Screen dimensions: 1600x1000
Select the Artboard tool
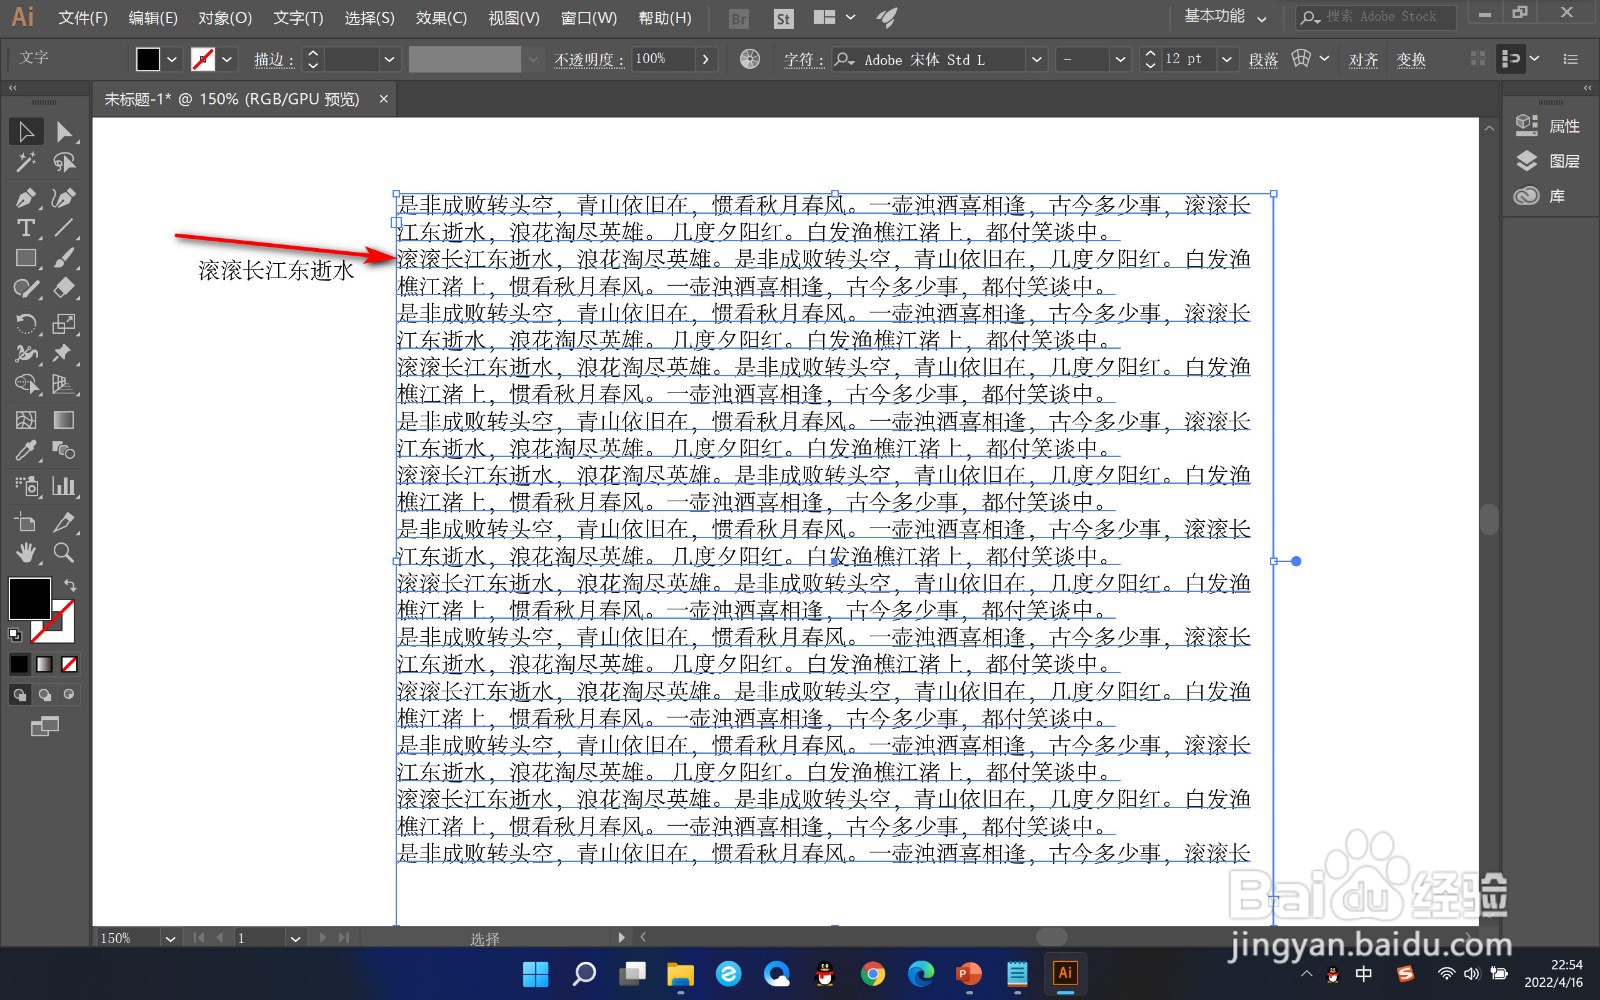[x=26, y=522]
